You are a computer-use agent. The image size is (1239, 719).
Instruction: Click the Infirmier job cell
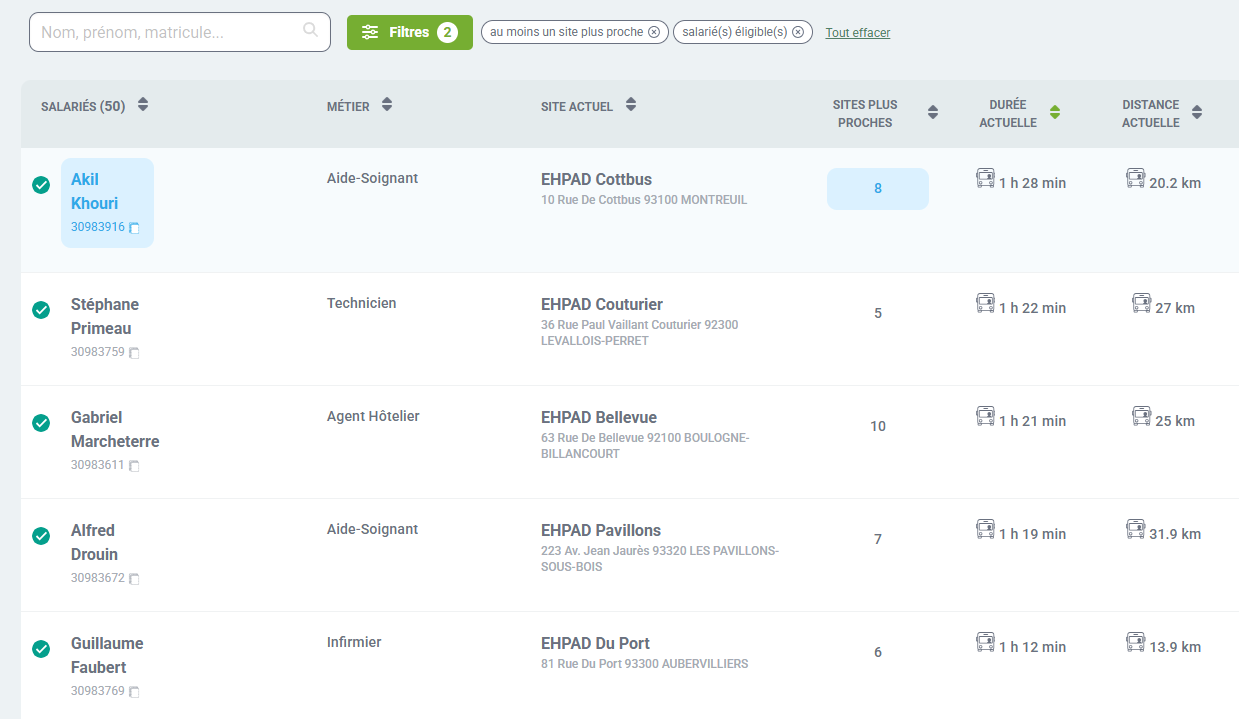[x=354, y=642]
